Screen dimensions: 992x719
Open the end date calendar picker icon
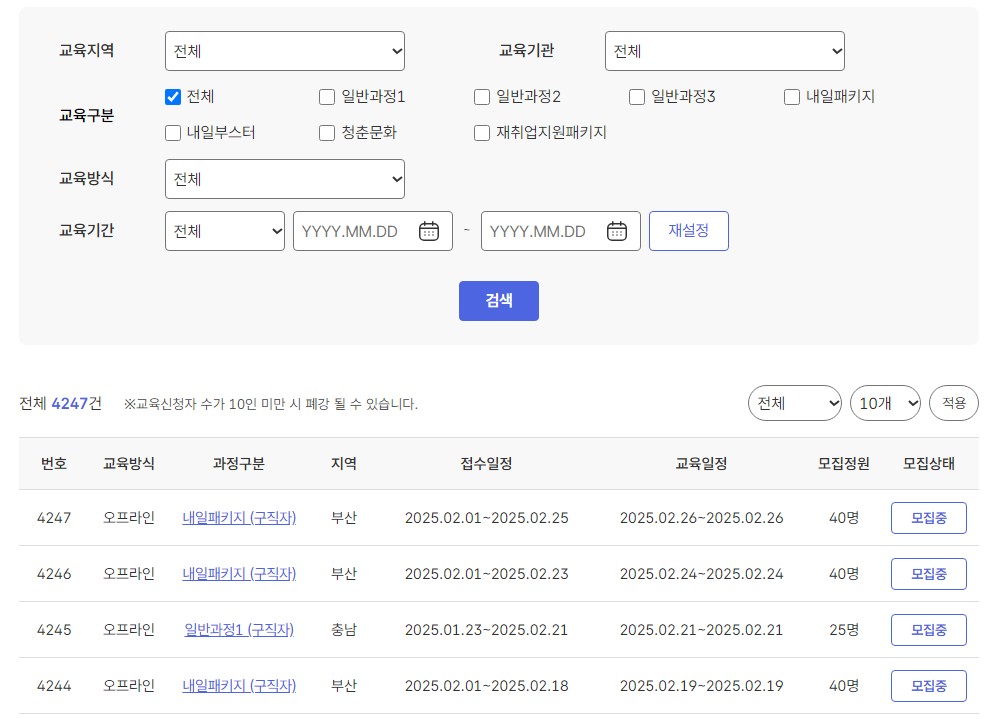(x=617, y=231)
